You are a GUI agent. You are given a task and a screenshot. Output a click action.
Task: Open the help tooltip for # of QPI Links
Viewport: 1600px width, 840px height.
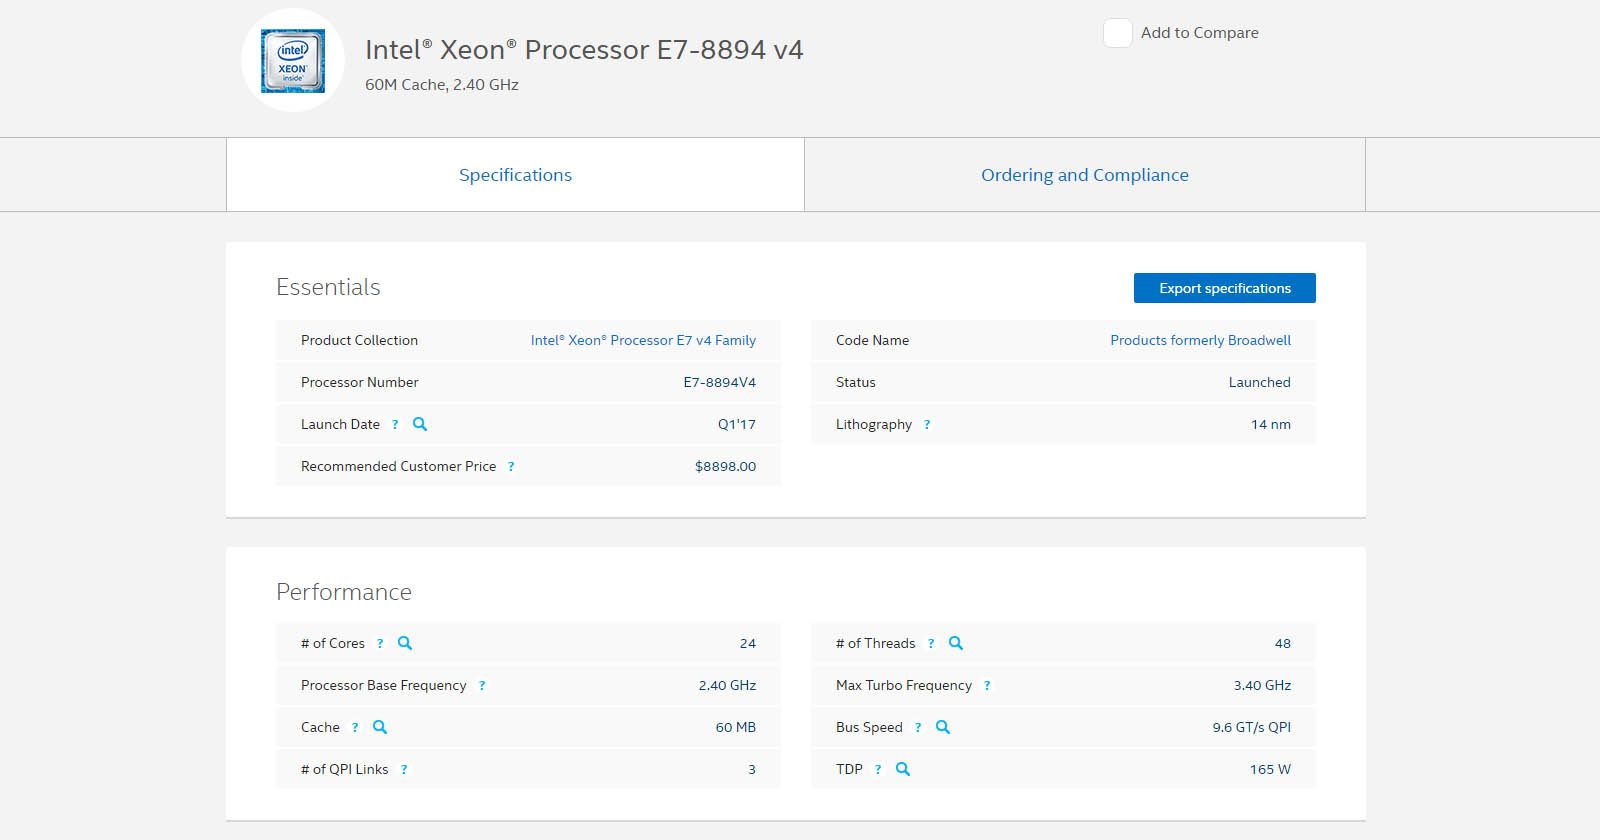click(x=404, y=770)
